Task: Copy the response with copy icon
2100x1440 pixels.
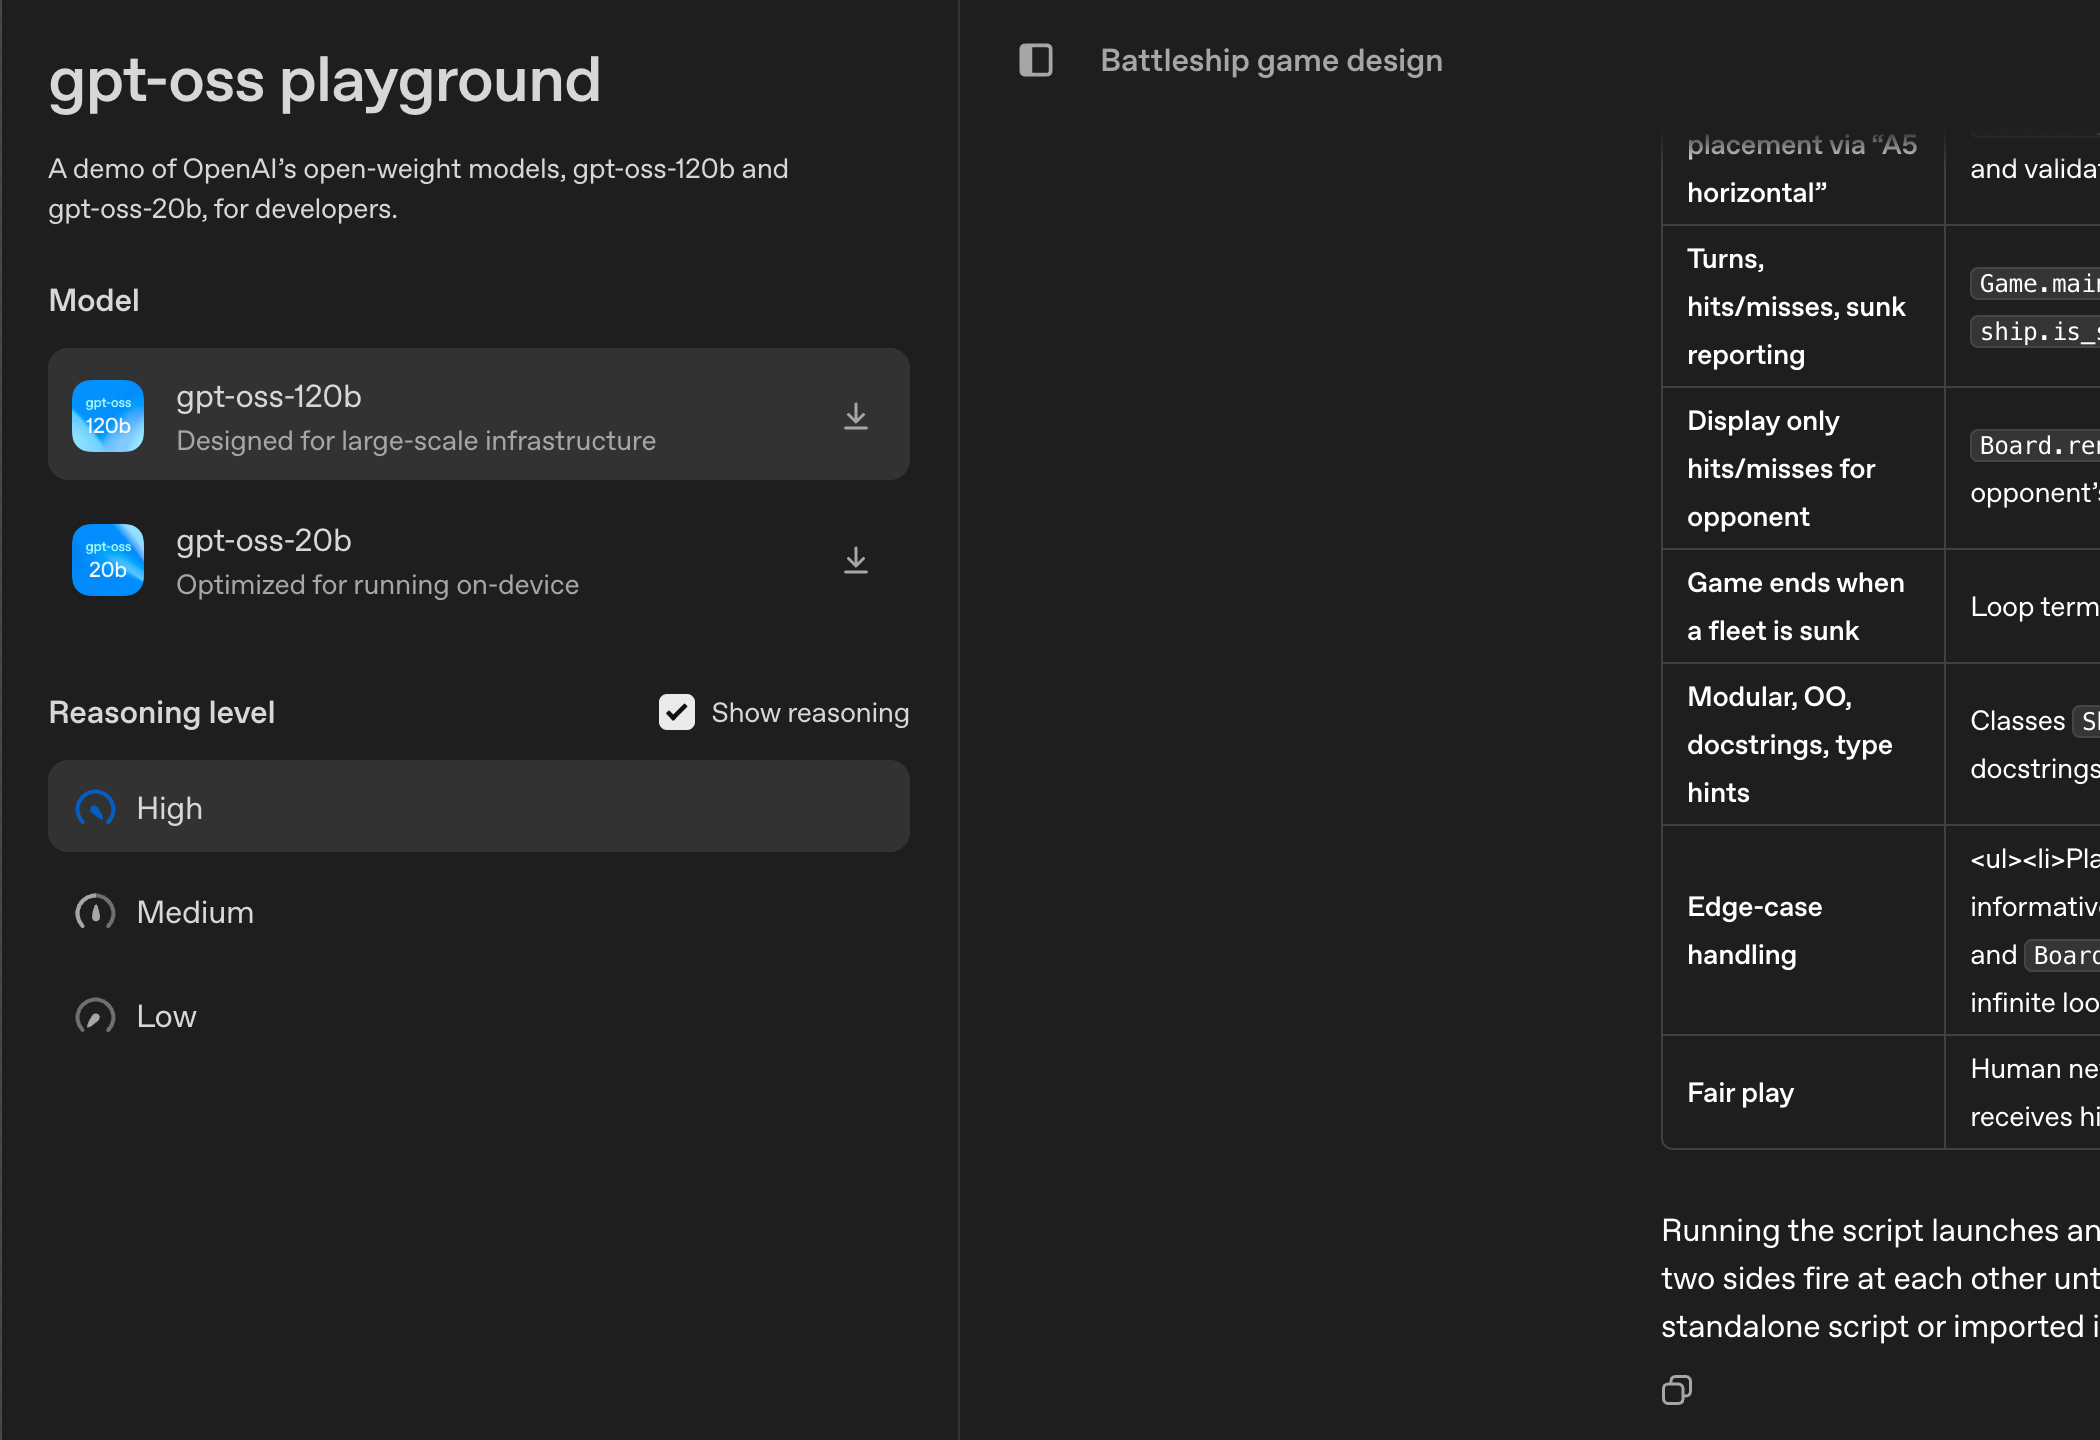Action: [x=1677, y=1390]
